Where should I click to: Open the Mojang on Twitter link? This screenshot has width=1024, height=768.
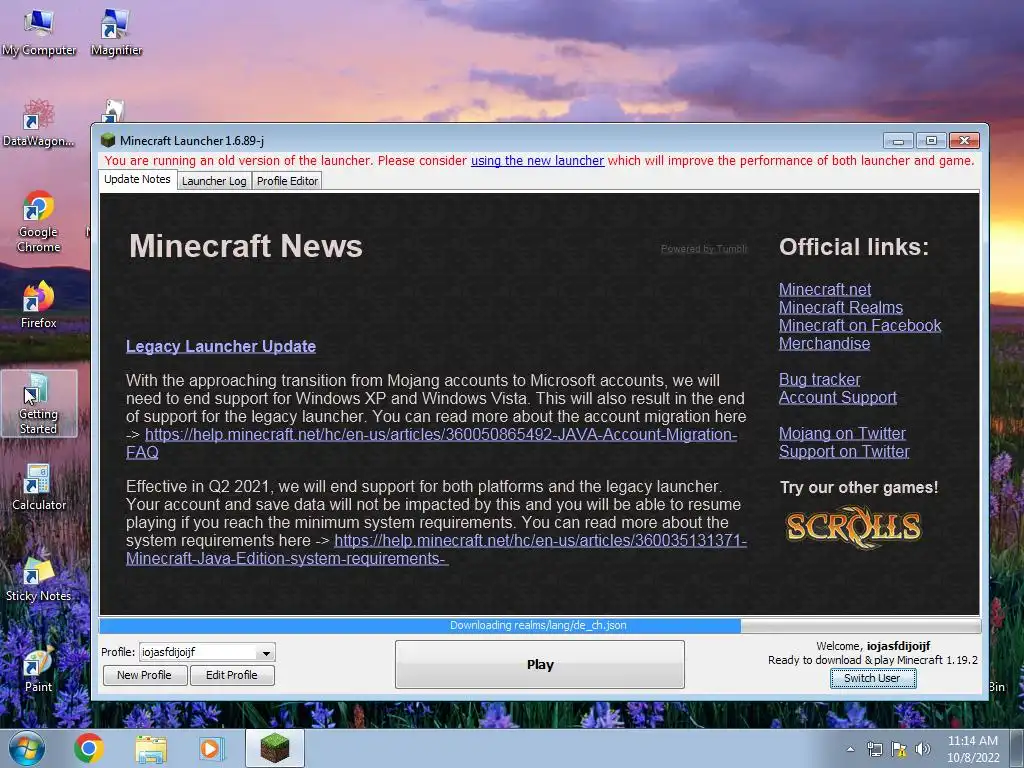coord(842,434)
